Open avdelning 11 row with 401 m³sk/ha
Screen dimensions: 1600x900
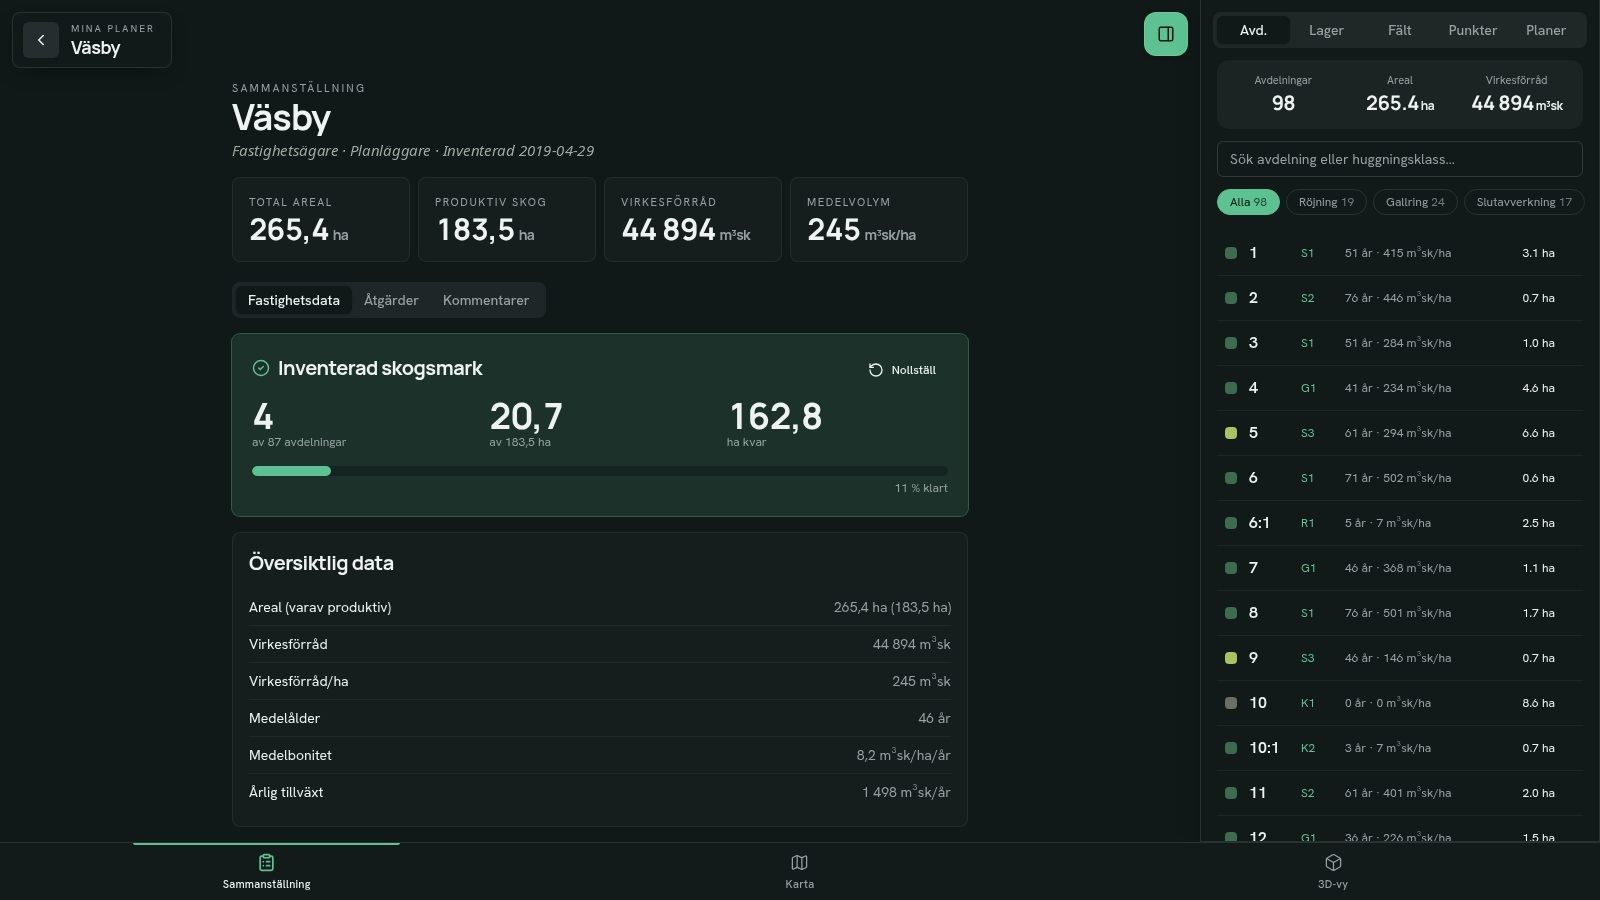point(1400,793)
